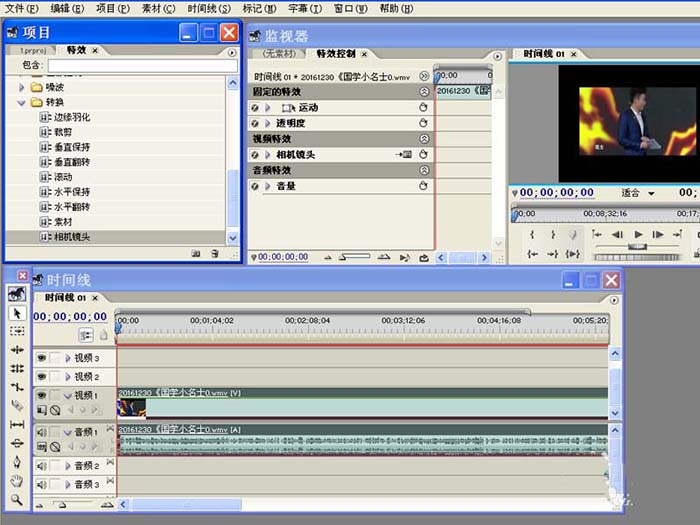This screenshot has width=700, height=525.
Task: Click the marker icon in the timeline header
Action: pos(104,335)
